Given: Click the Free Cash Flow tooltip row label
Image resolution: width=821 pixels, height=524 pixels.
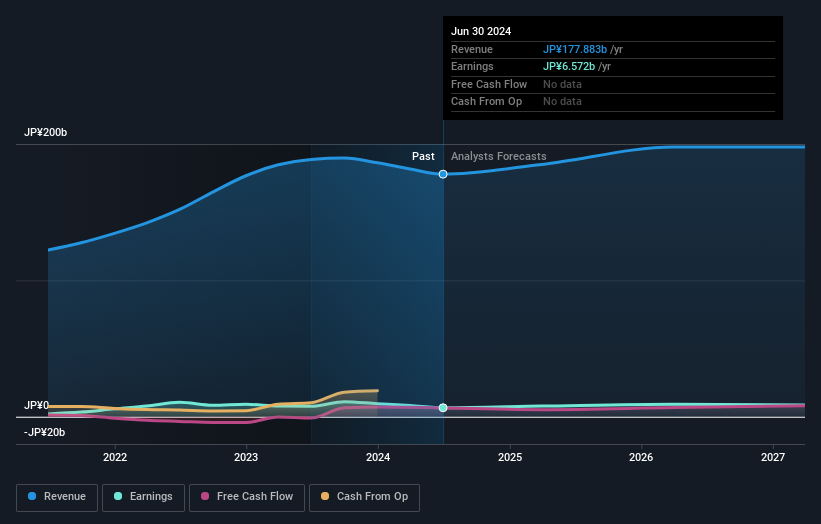Looking at the screenshot, I should (x=489, y=84).
